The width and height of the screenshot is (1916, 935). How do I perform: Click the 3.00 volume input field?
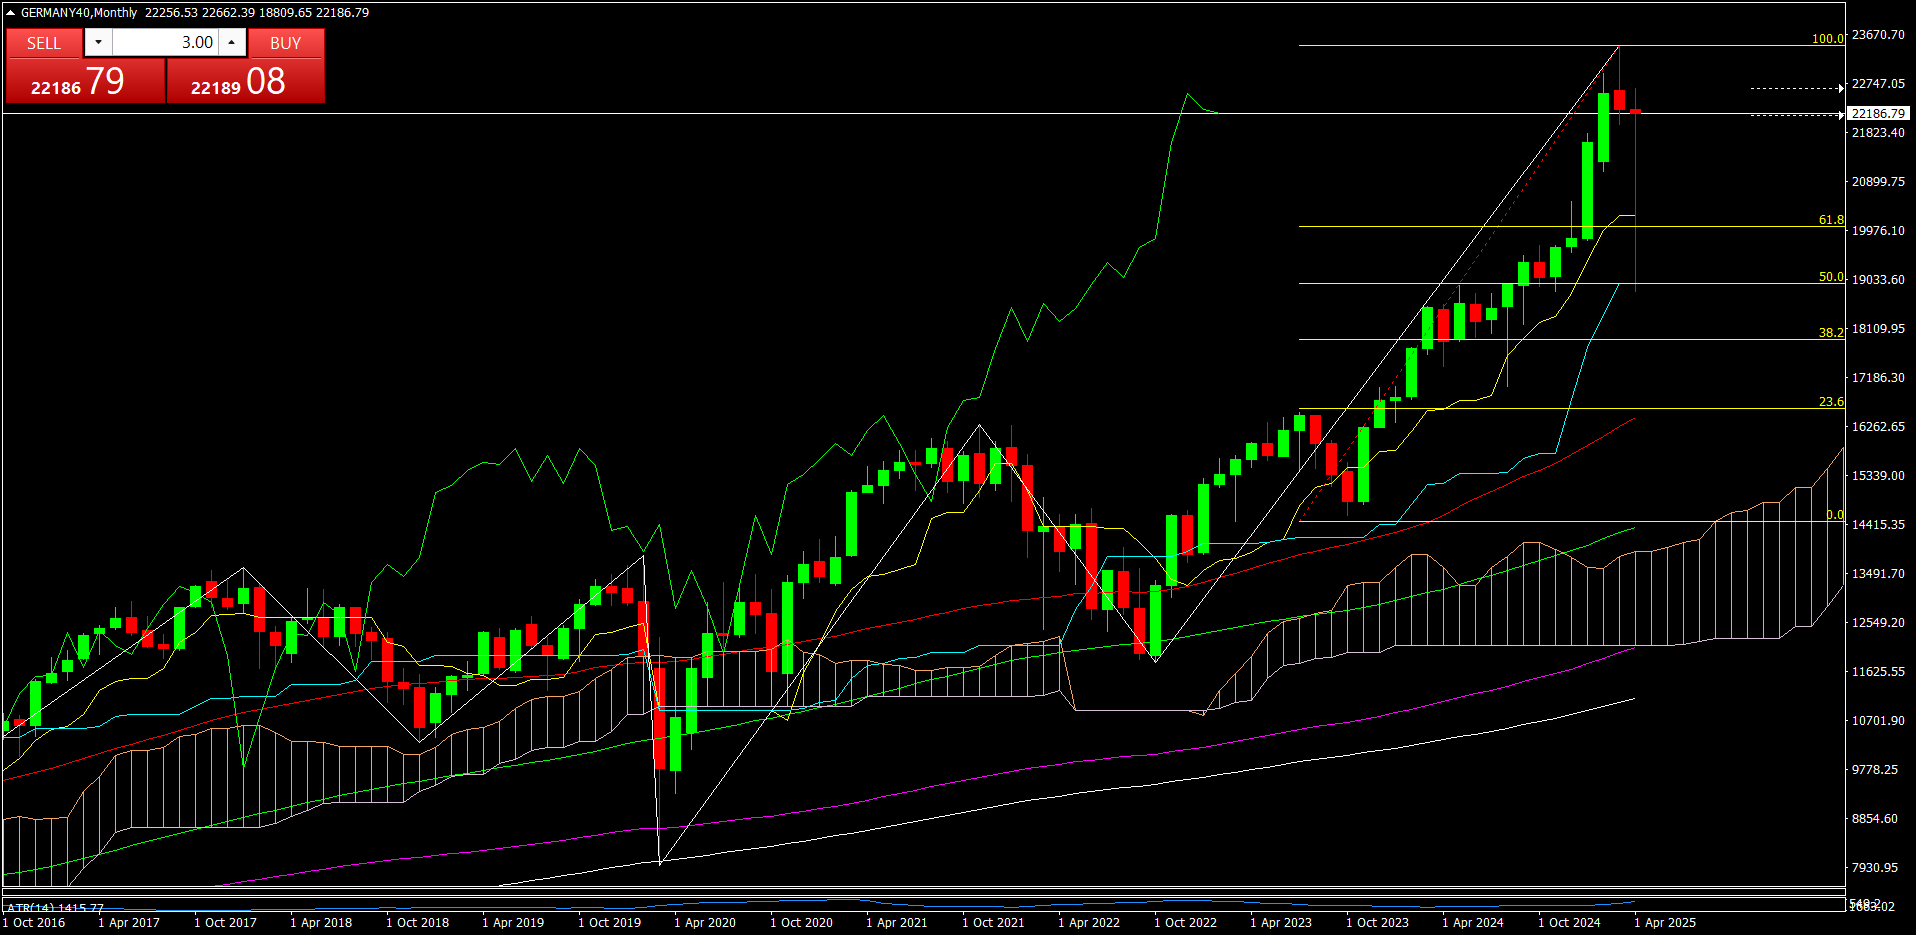pos(165,42)
